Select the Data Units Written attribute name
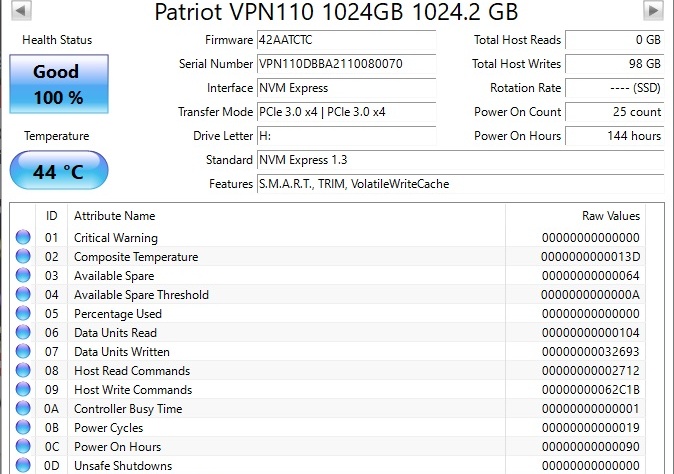The height and width of the screenshot is (474, 674). pos(122,352)
